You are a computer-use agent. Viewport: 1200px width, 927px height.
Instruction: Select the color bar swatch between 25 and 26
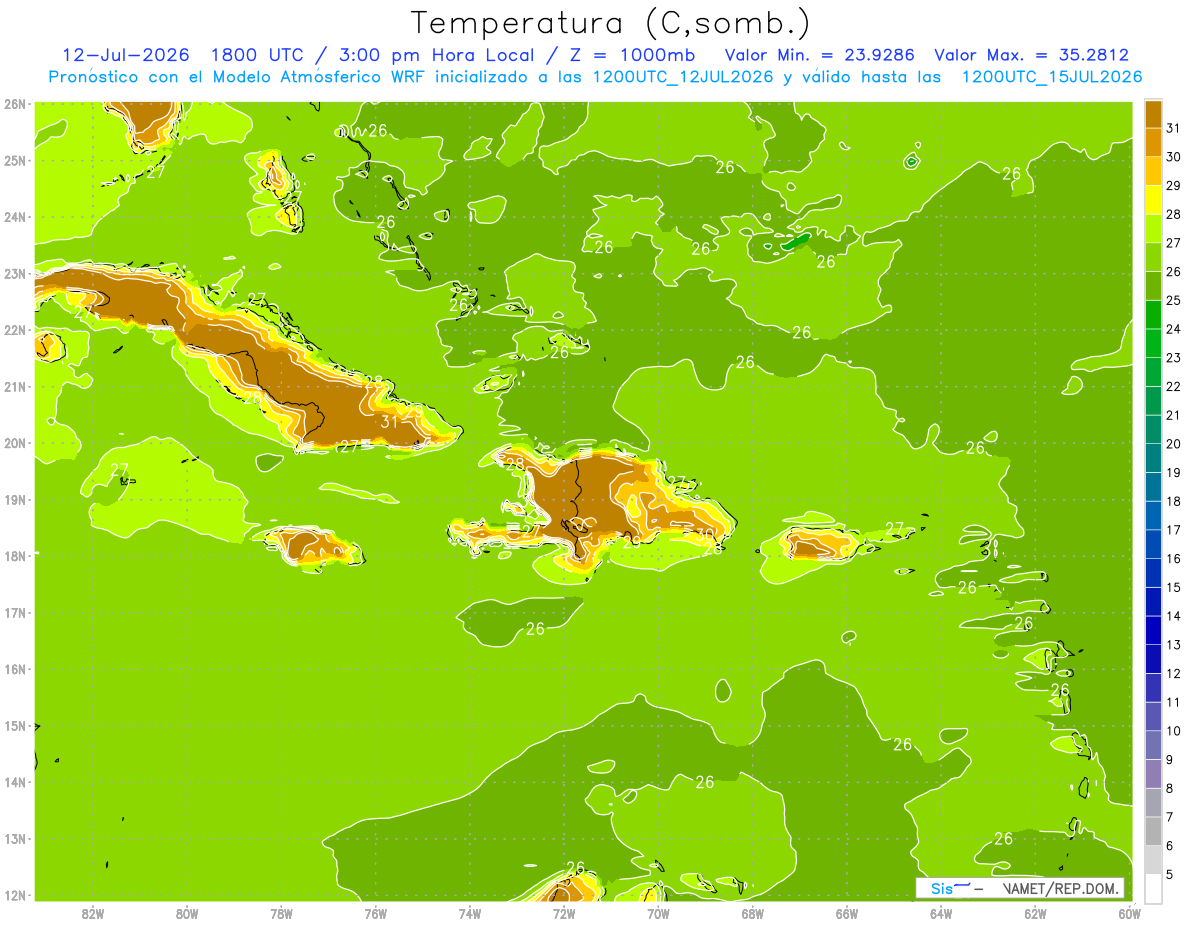(x=1153, y=286)
